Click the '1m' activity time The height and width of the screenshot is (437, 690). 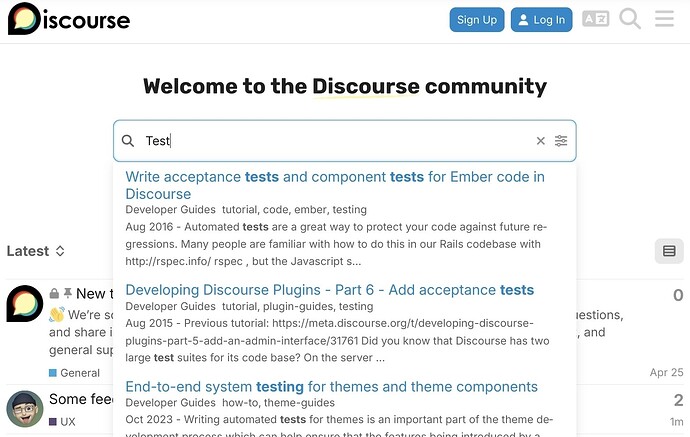676,422
